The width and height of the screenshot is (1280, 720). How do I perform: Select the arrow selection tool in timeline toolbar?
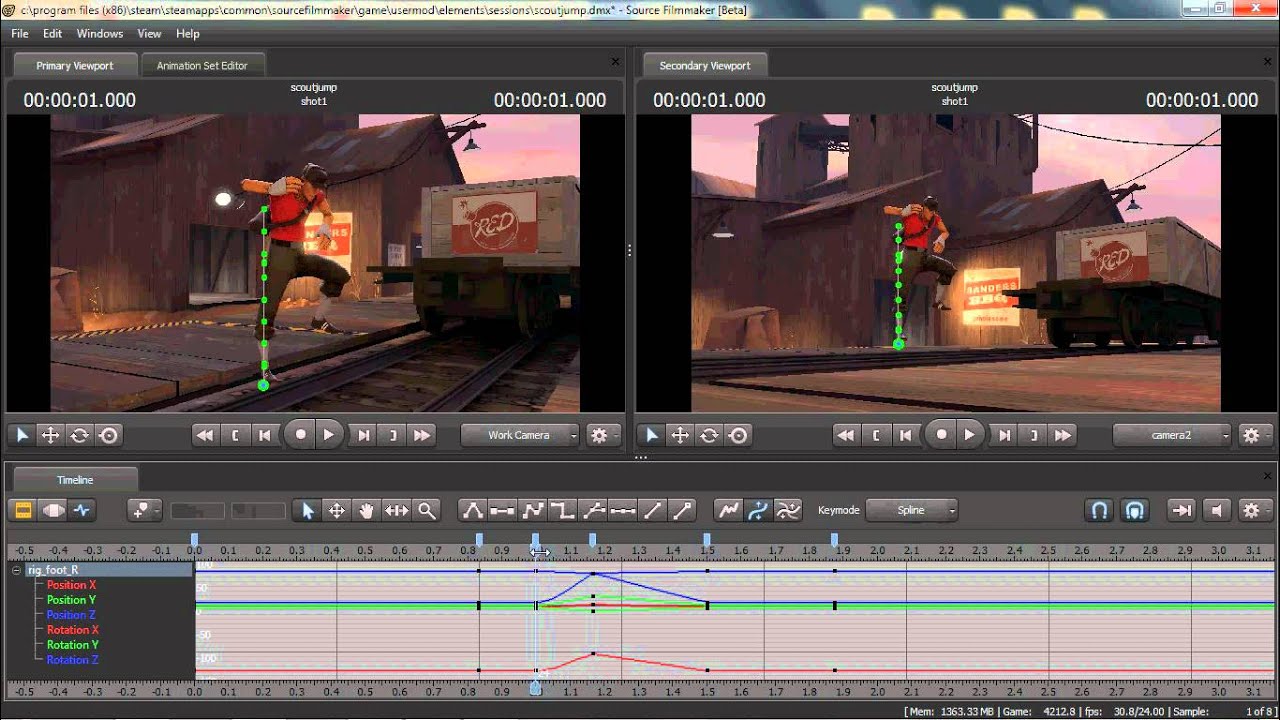coord(308,510)
